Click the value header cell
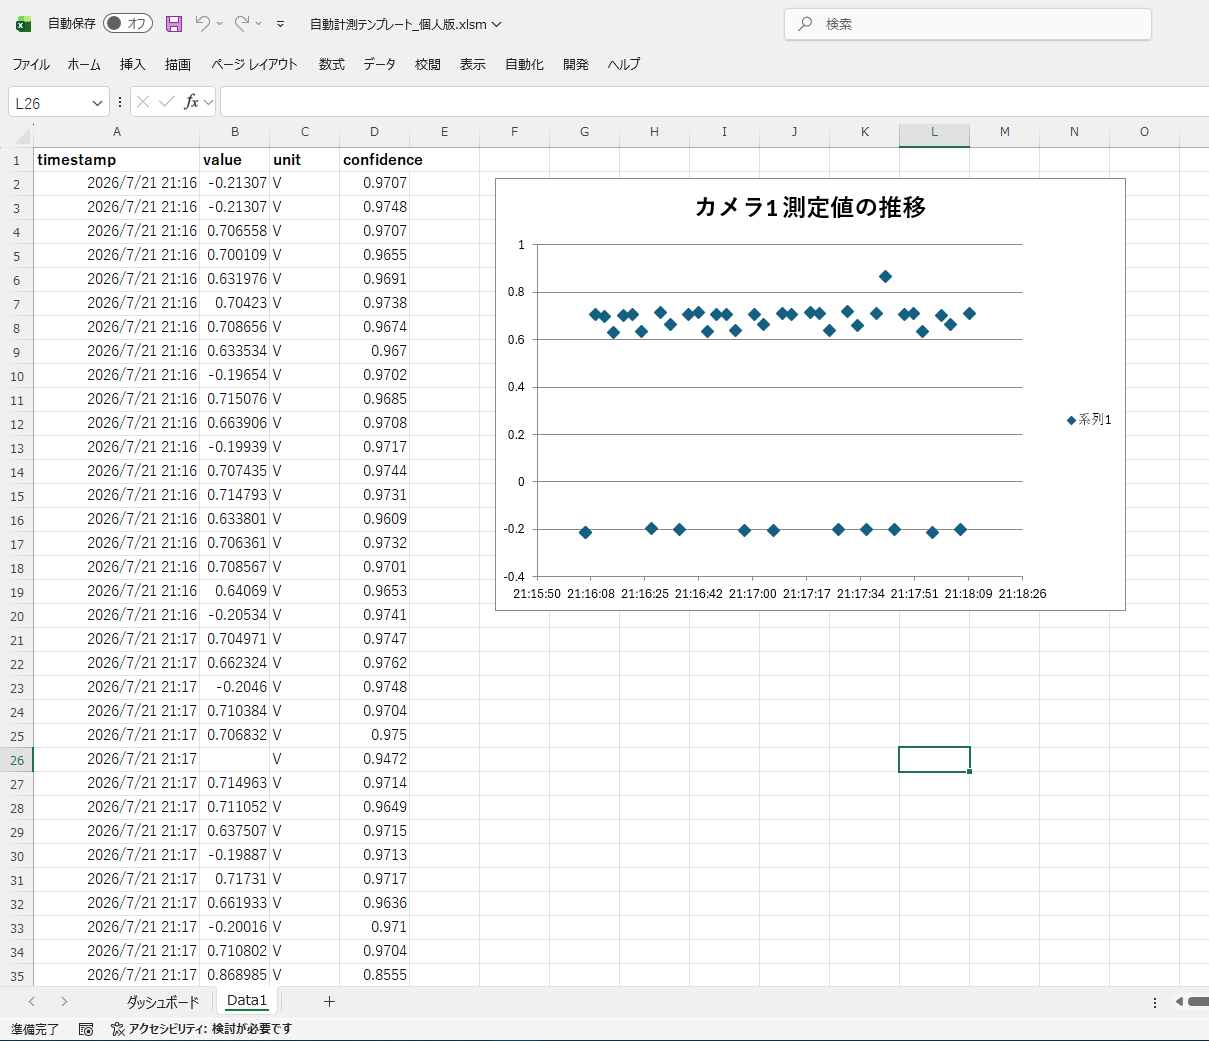This screenshot has width=1209, height=1041. coord(235,160)
